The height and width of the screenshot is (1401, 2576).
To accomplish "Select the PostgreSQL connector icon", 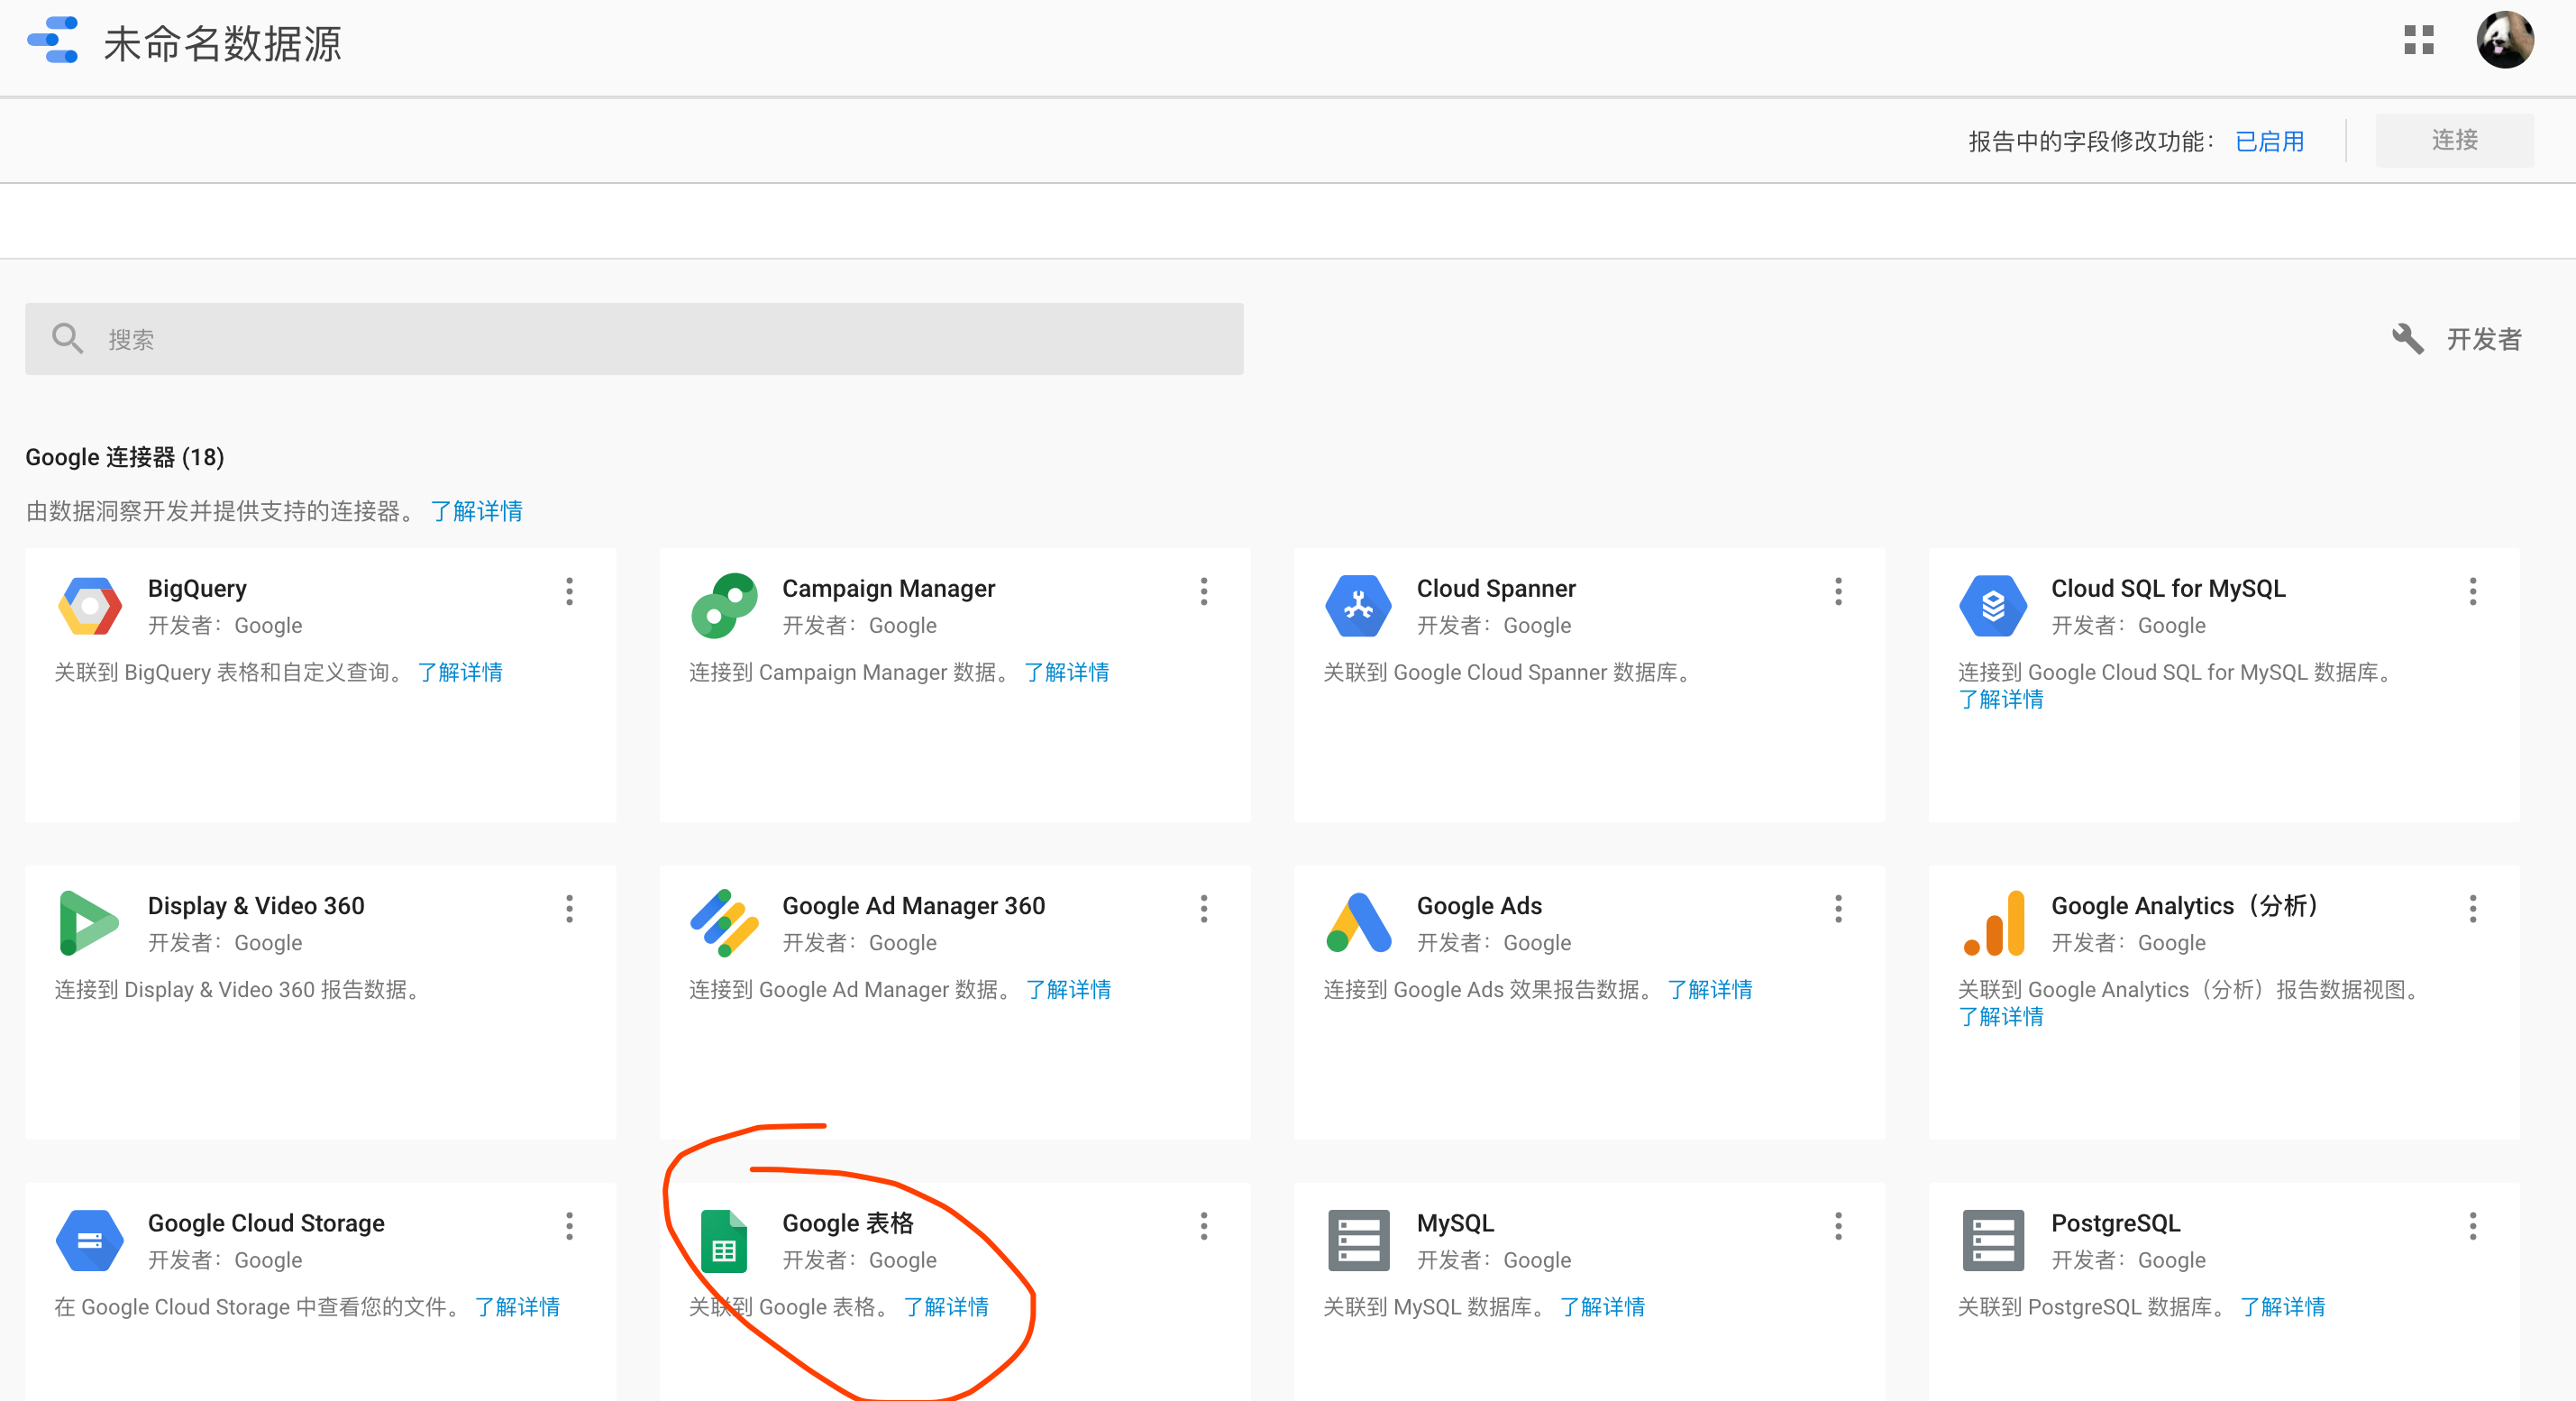I will [x=1993, y=1240].
